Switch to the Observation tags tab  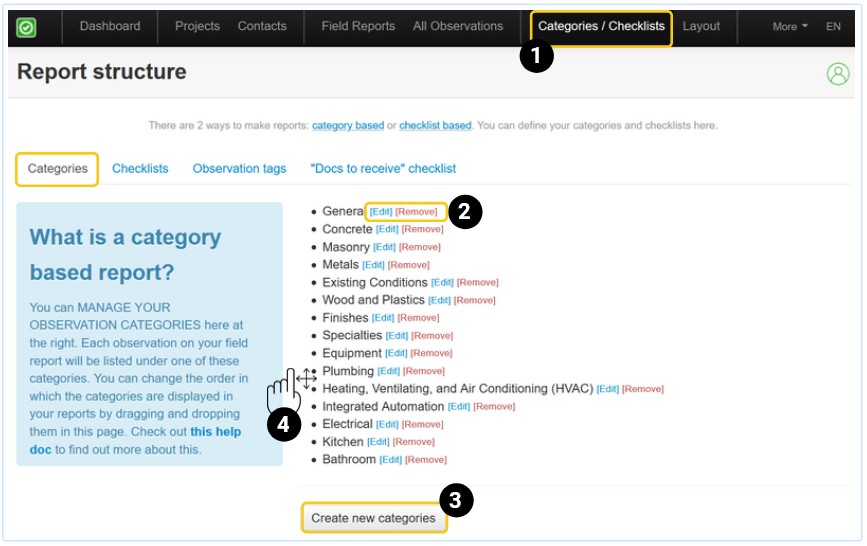pyautogui.click(x=239, y=169)
